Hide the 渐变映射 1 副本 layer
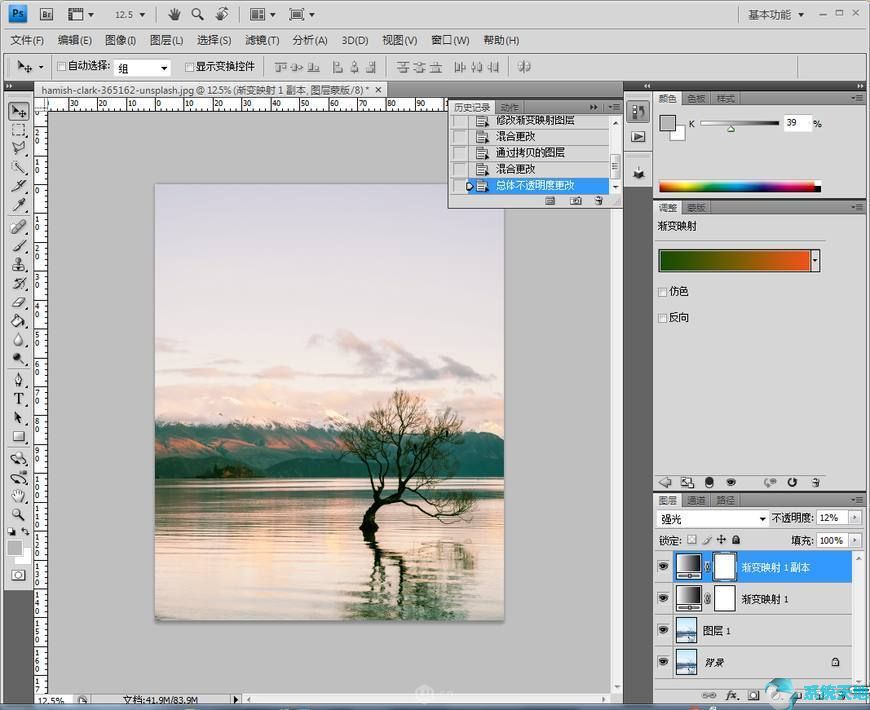 [x=663, y=566]
